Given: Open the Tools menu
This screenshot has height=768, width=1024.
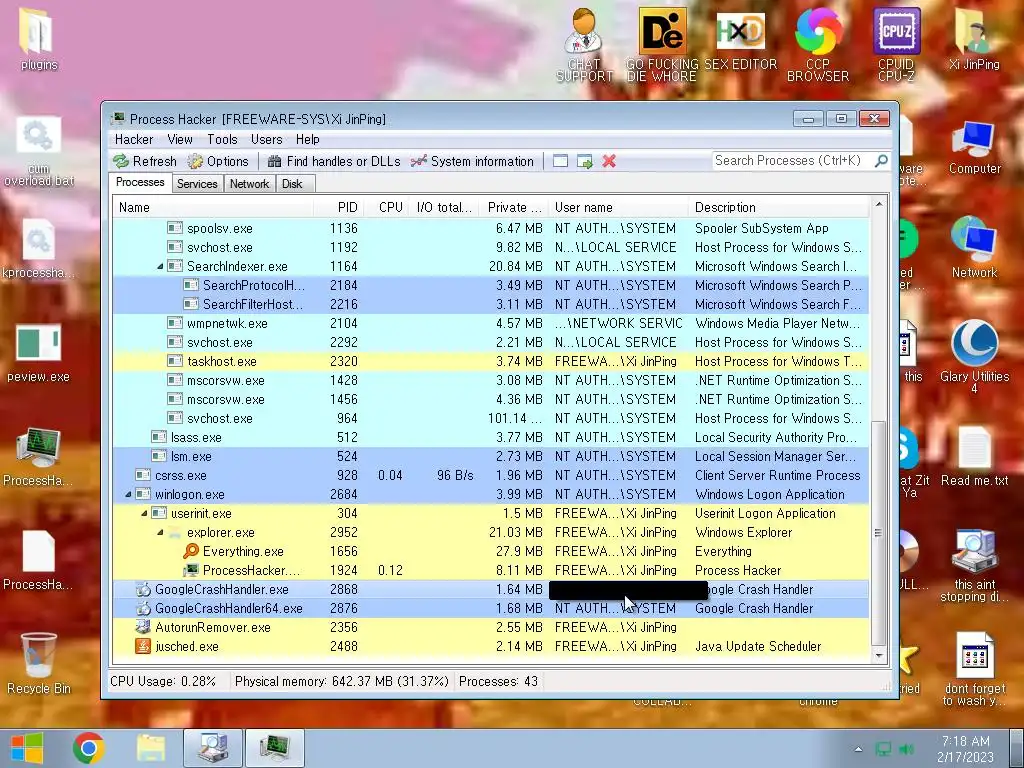Looking at the screenshot, I should pos(222,139).
